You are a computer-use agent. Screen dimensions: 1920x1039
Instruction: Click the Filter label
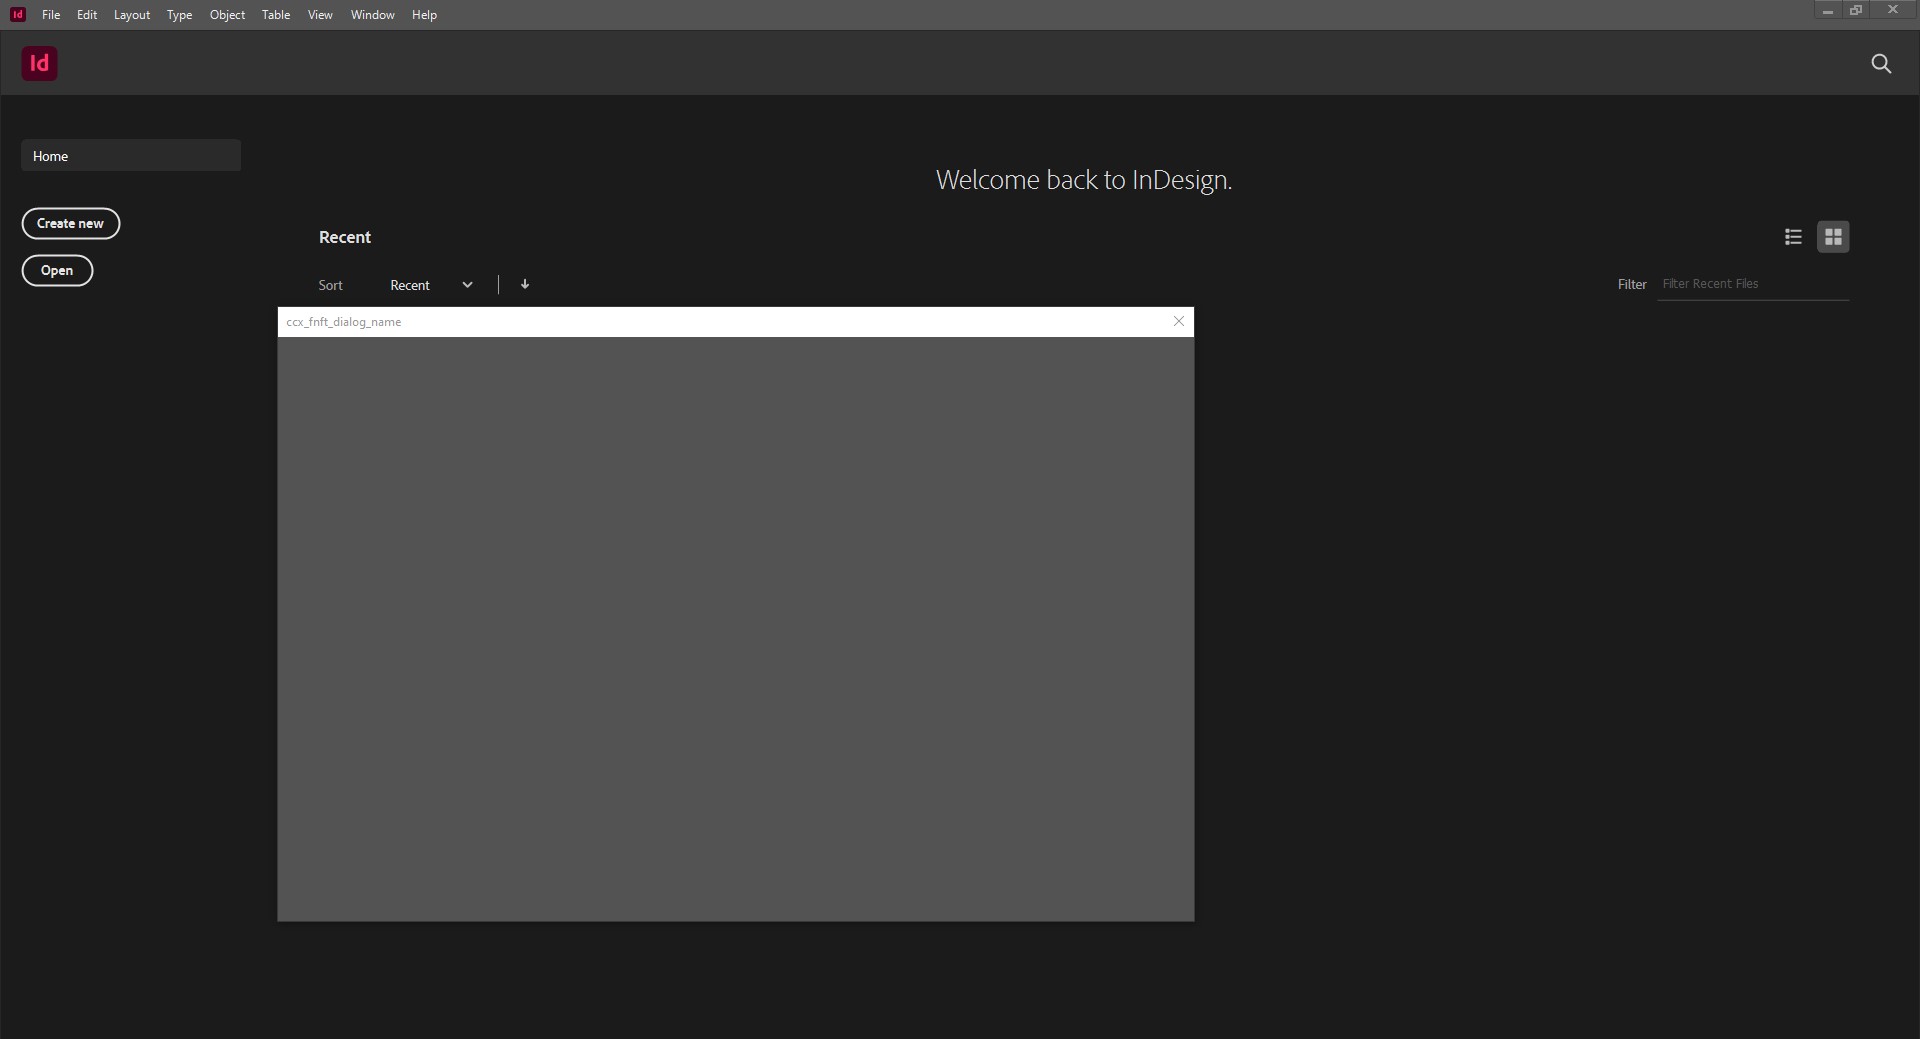[x=1632, y=285]
